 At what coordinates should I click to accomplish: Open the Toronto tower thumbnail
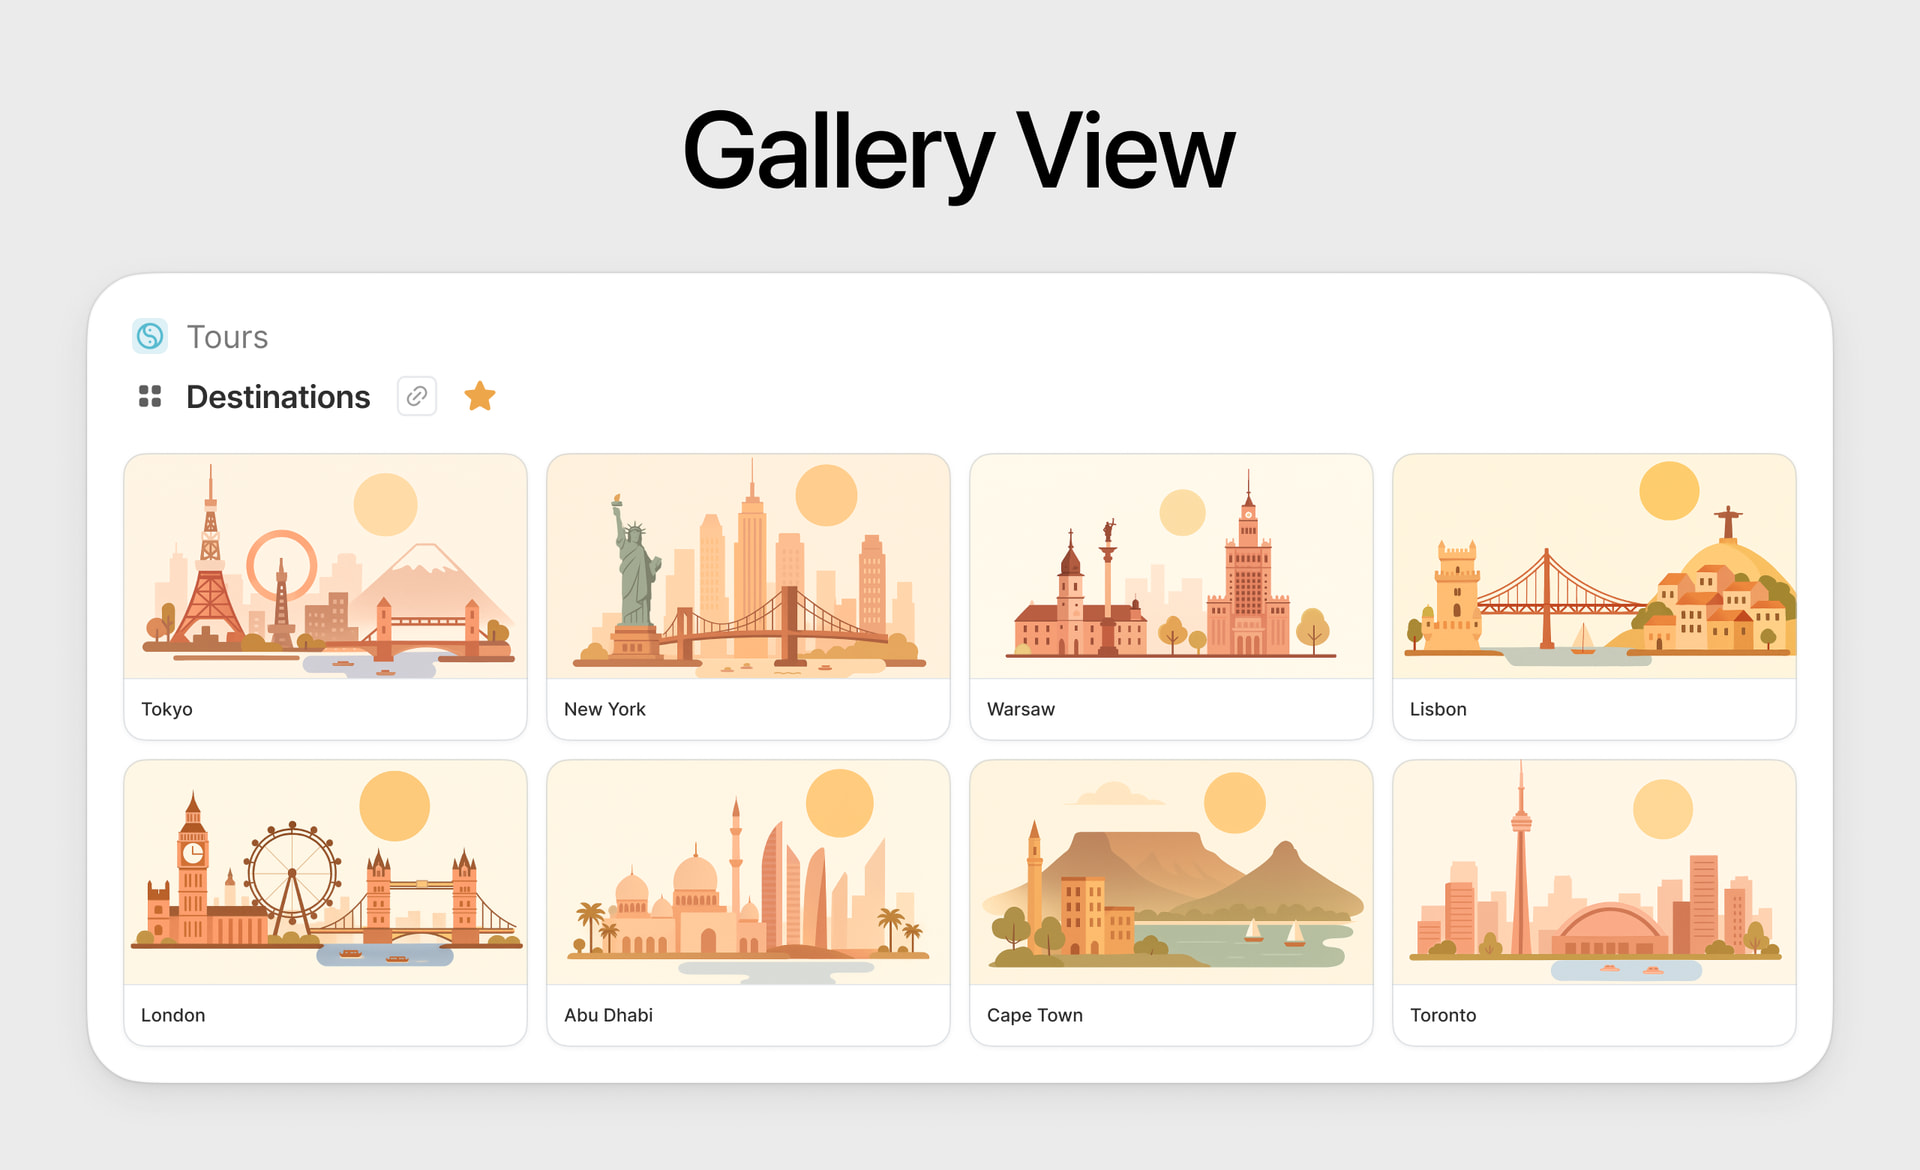(x=1594, y=873)
